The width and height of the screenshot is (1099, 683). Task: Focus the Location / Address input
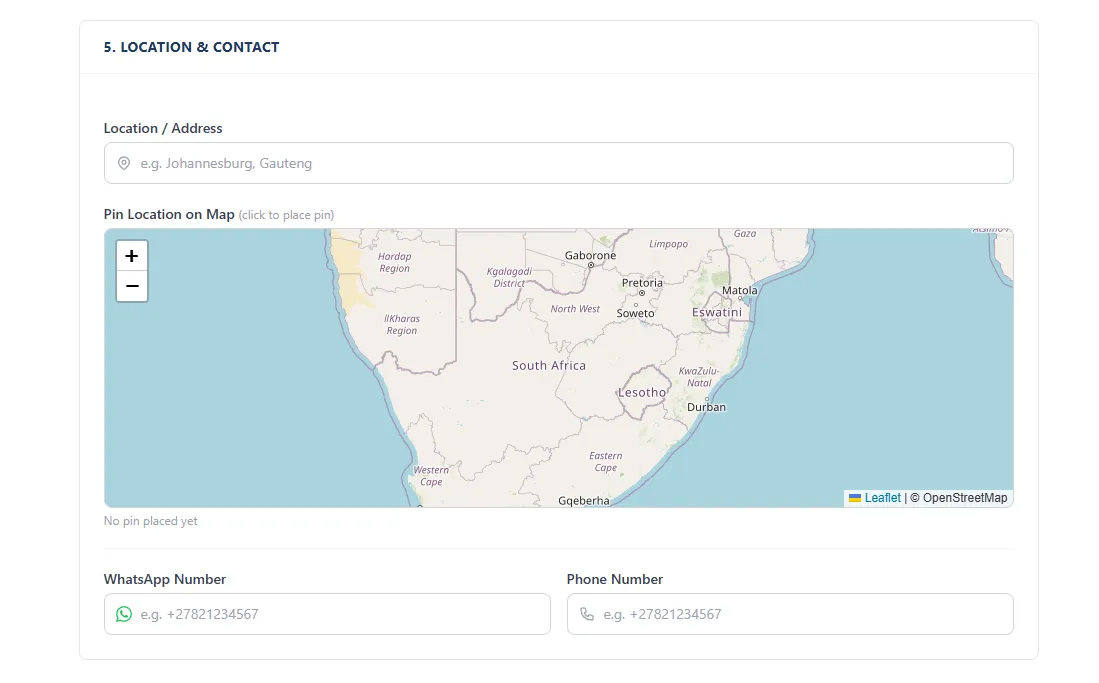pos(570,163)
